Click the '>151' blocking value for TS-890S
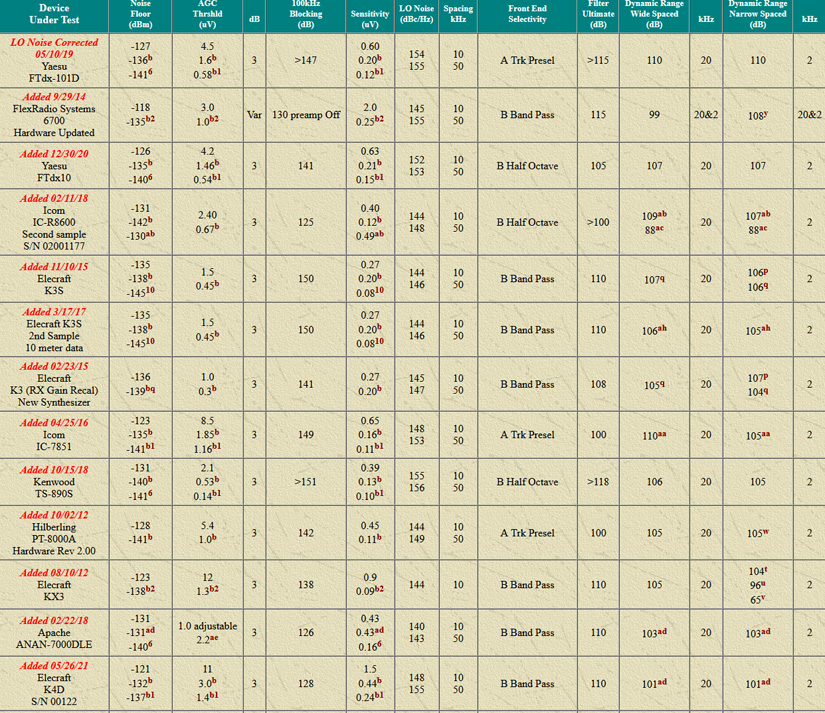The width and height of the screenshot is (825, 713). point(306,482)
